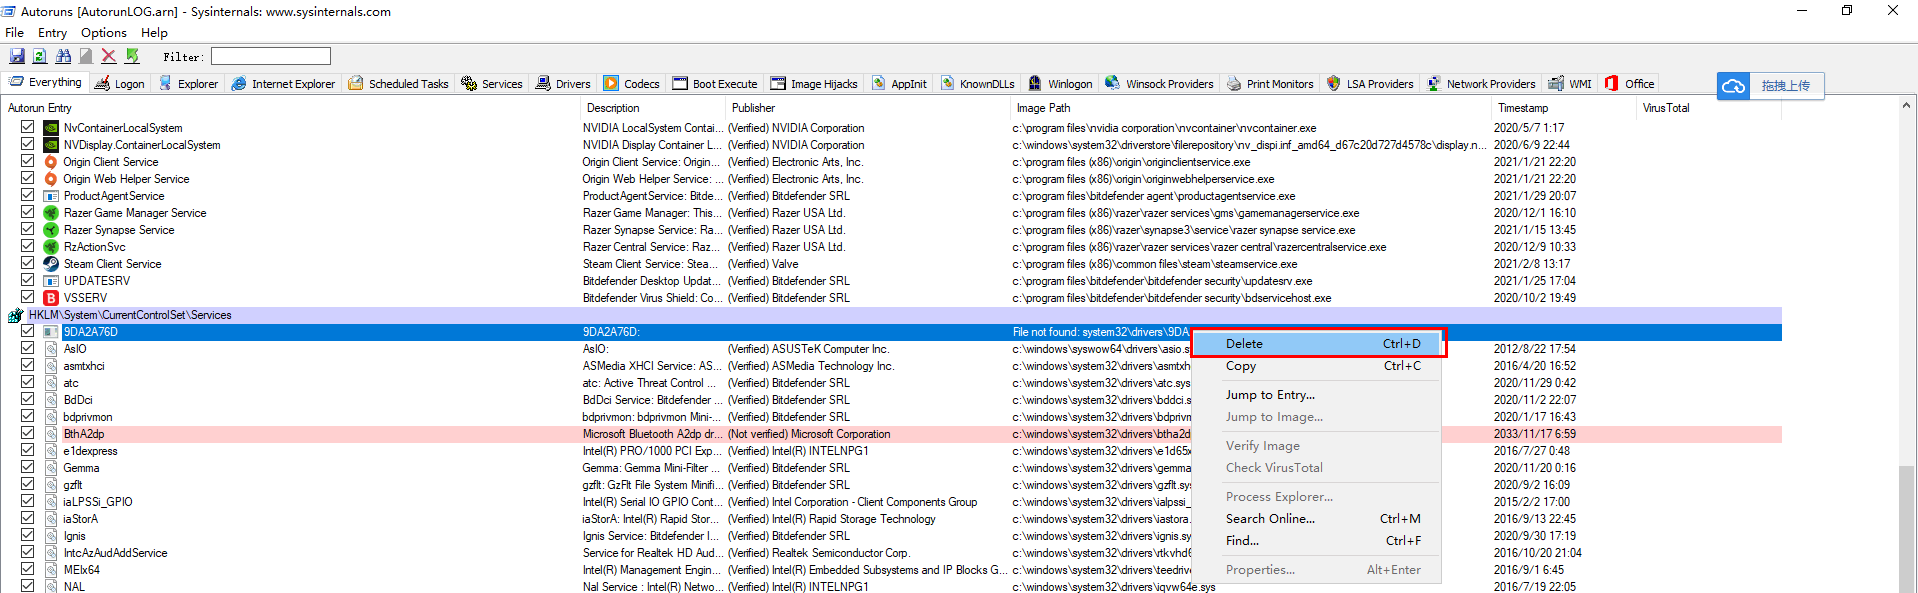Click the BthA2dp driver file icon
This screenshot has height=593, width=1918.
click(x=51, y=434)
